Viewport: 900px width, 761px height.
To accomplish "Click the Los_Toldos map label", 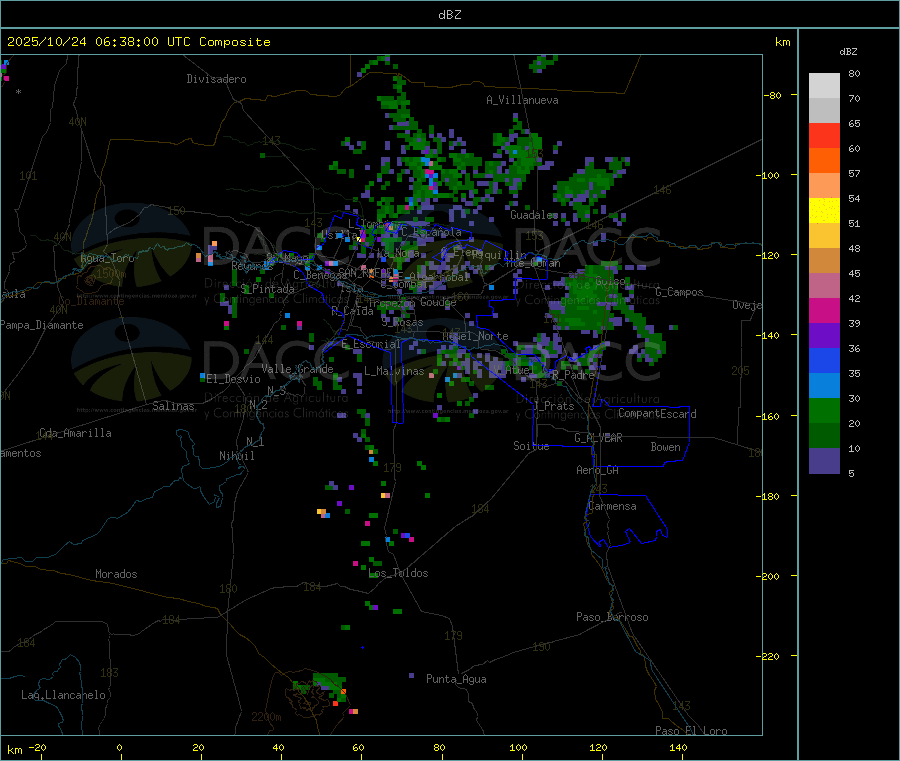I will pyautogui.click(x=398, y=573).
